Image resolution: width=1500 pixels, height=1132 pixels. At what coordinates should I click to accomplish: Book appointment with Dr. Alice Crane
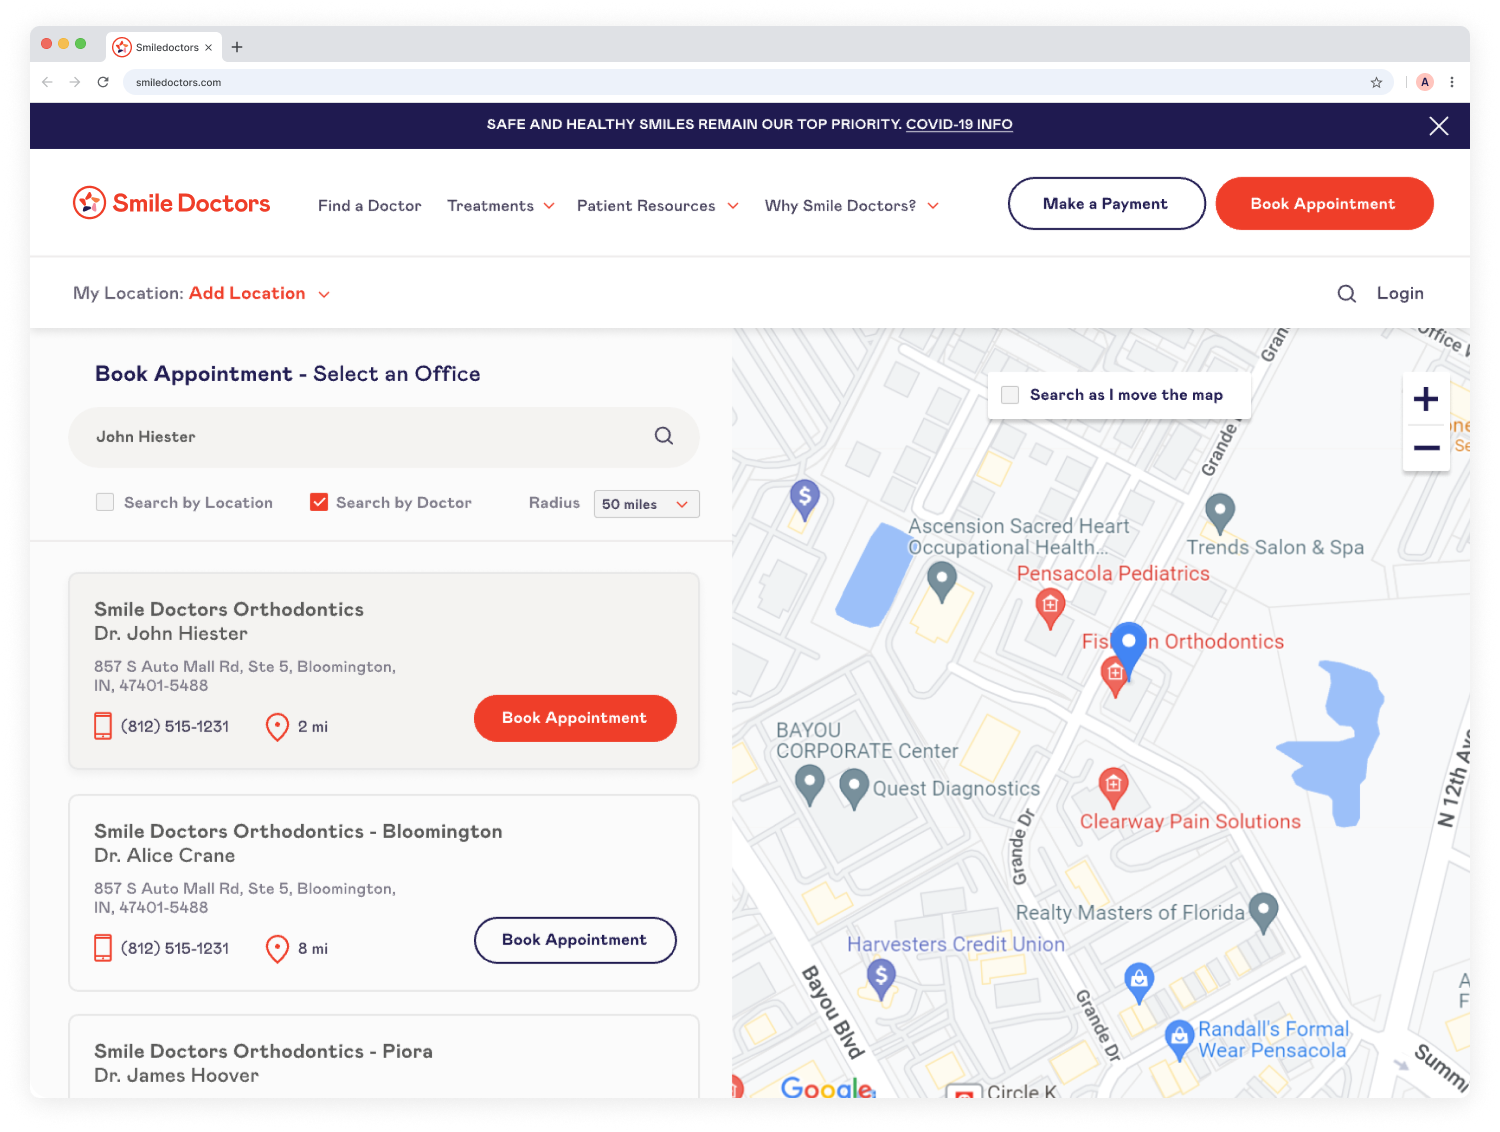click(575, 940)
